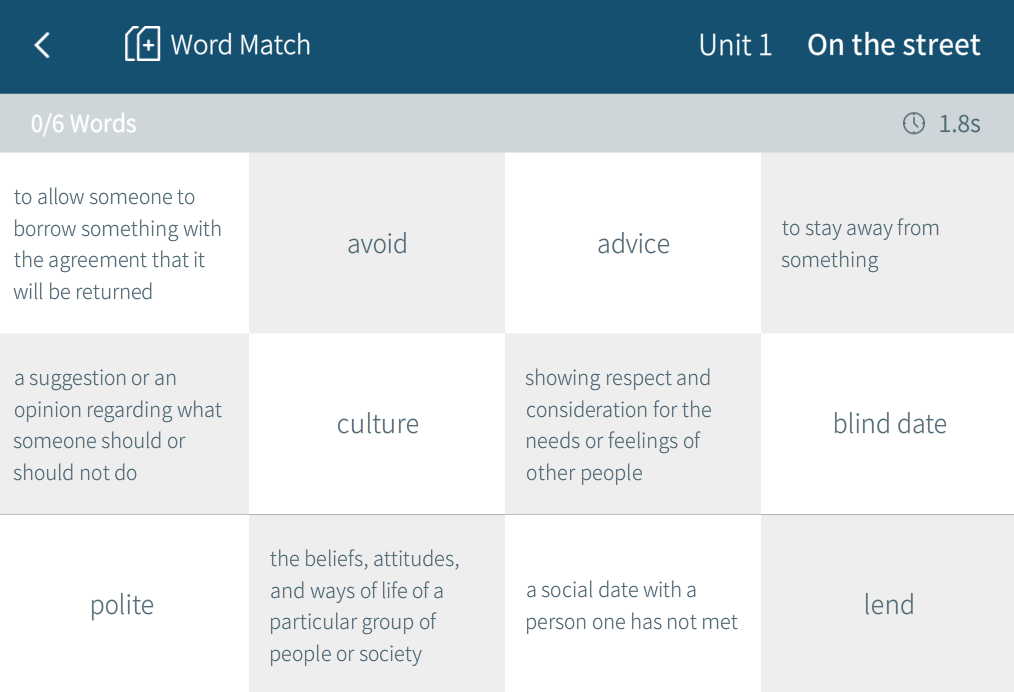This screenshot has width=1014, height=692.
Task: Choose the 'blind date' word card
Action: click(x=889, y=424)
